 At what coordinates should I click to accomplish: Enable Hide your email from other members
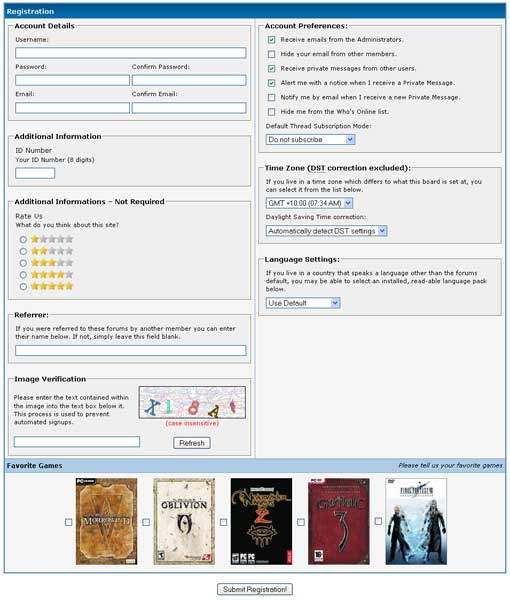point(271,54)
